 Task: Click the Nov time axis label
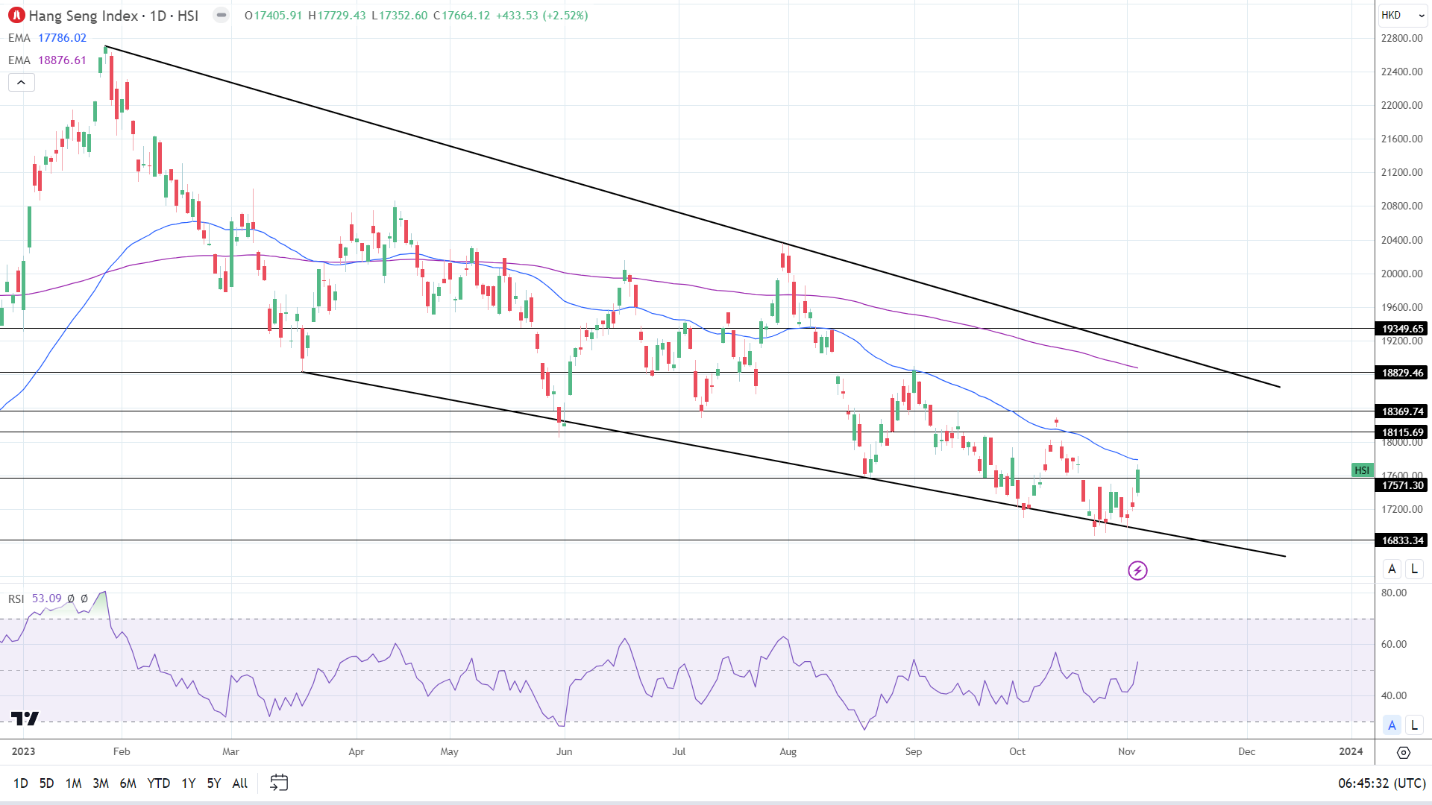[x=1126, y=750]
